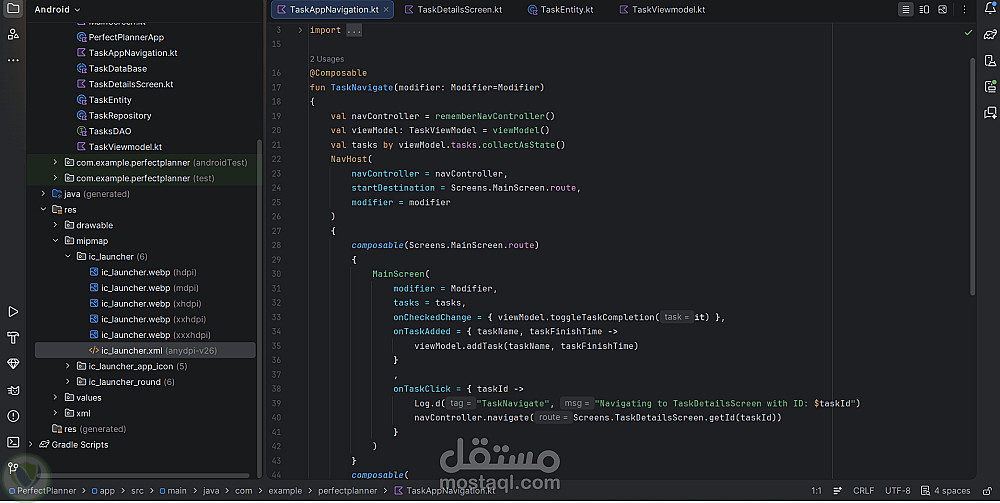Open the Gemini AI chat icon
This screenshot has width=1000, height=503.
coord(990,113)
